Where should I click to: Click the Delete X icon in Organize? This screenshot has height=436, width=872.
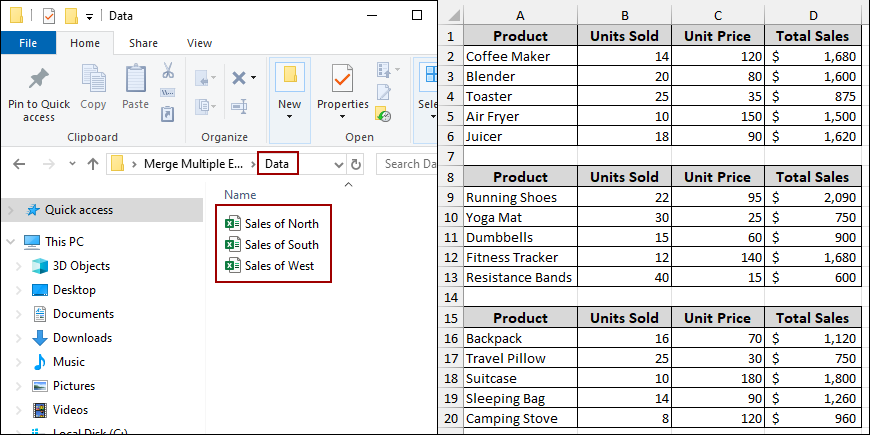(x=239, y=78)
